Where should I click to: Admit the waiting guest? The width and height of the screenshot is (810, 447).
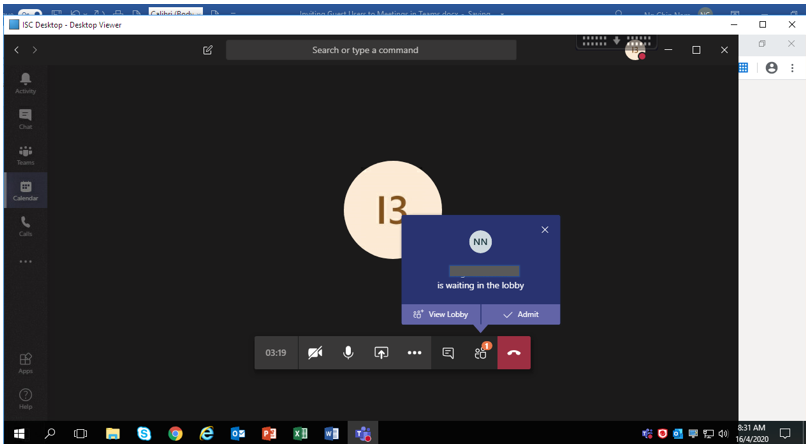tap(521, 314)
